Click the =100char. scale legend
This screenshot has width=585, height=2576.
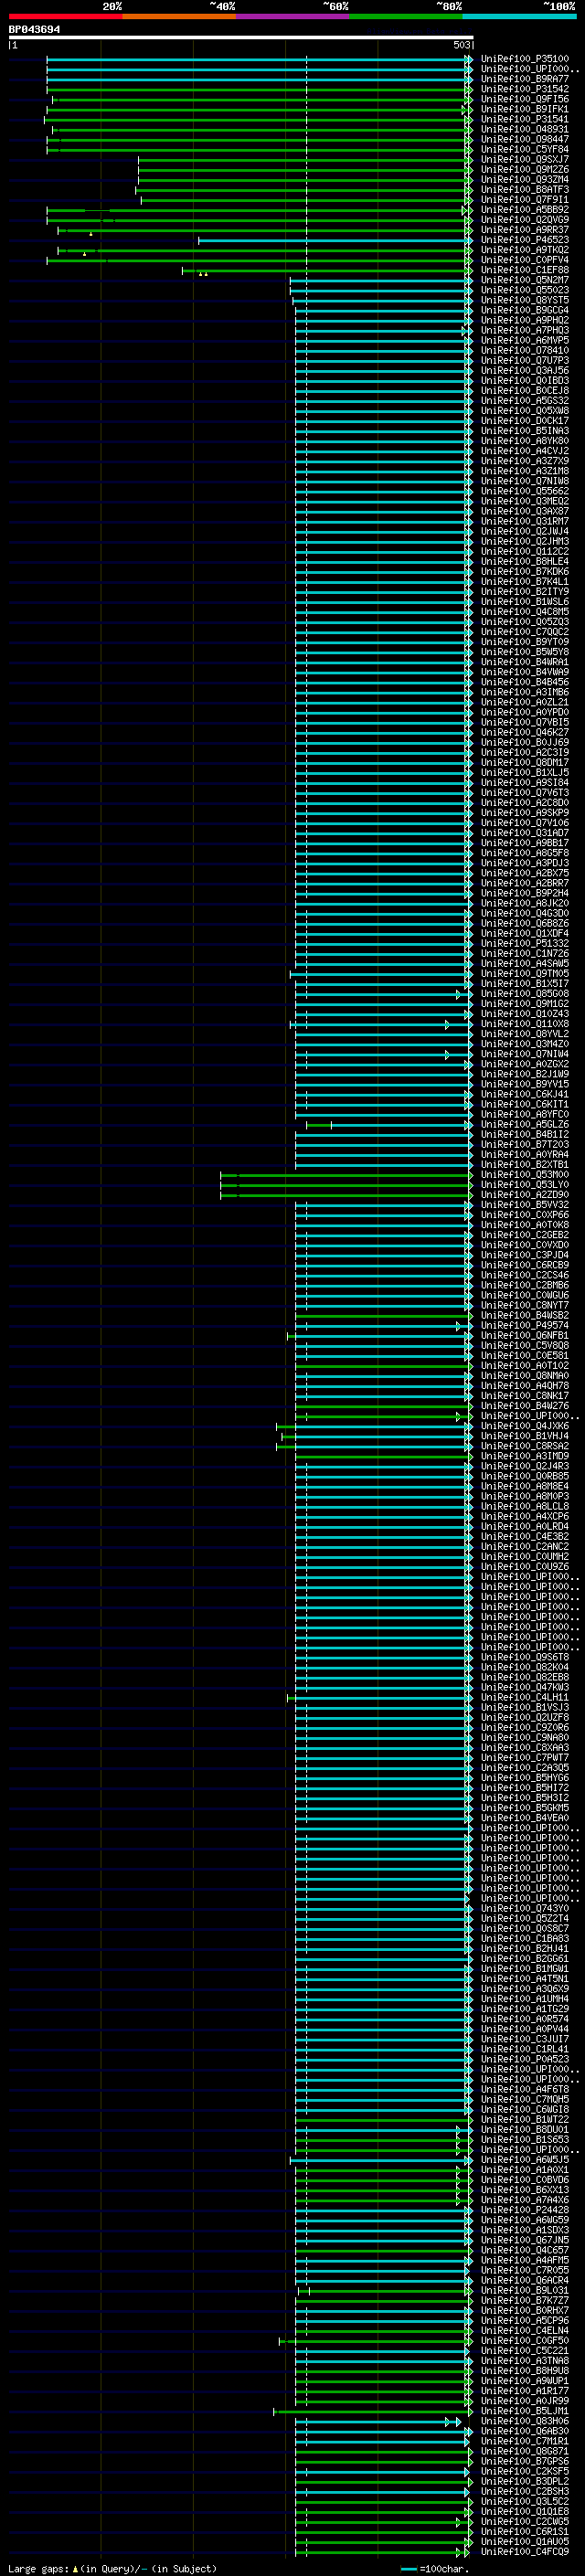434,2568
